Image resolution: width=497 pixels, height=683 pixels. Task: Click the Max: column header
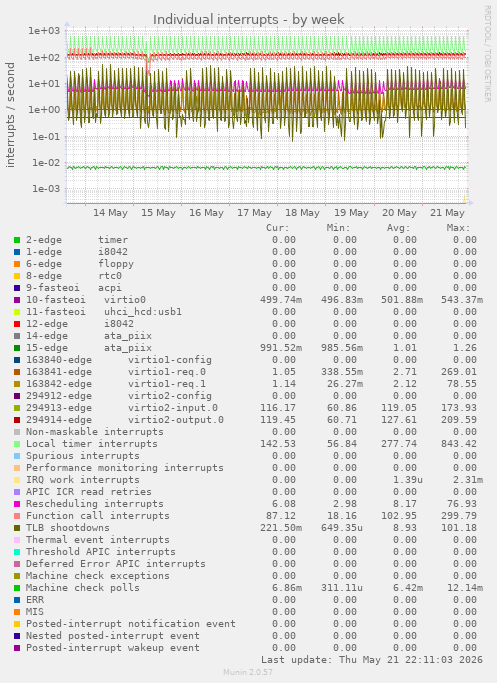458,228
